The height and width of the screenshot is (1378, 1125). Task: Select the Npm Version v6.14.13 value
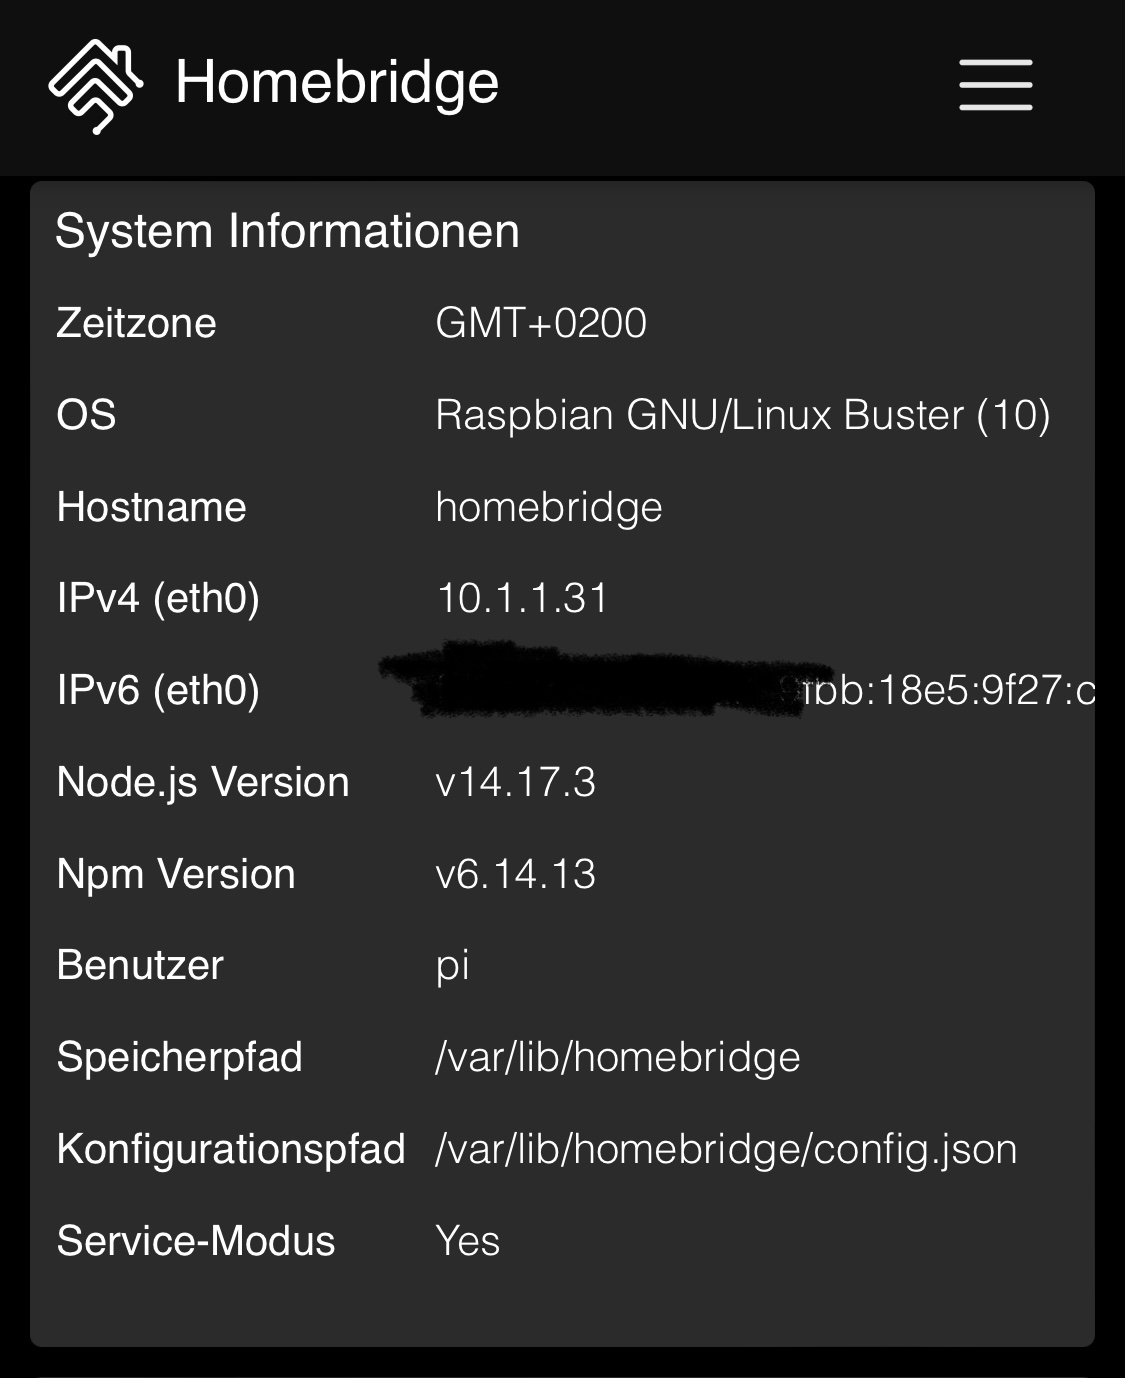(517, 873)
